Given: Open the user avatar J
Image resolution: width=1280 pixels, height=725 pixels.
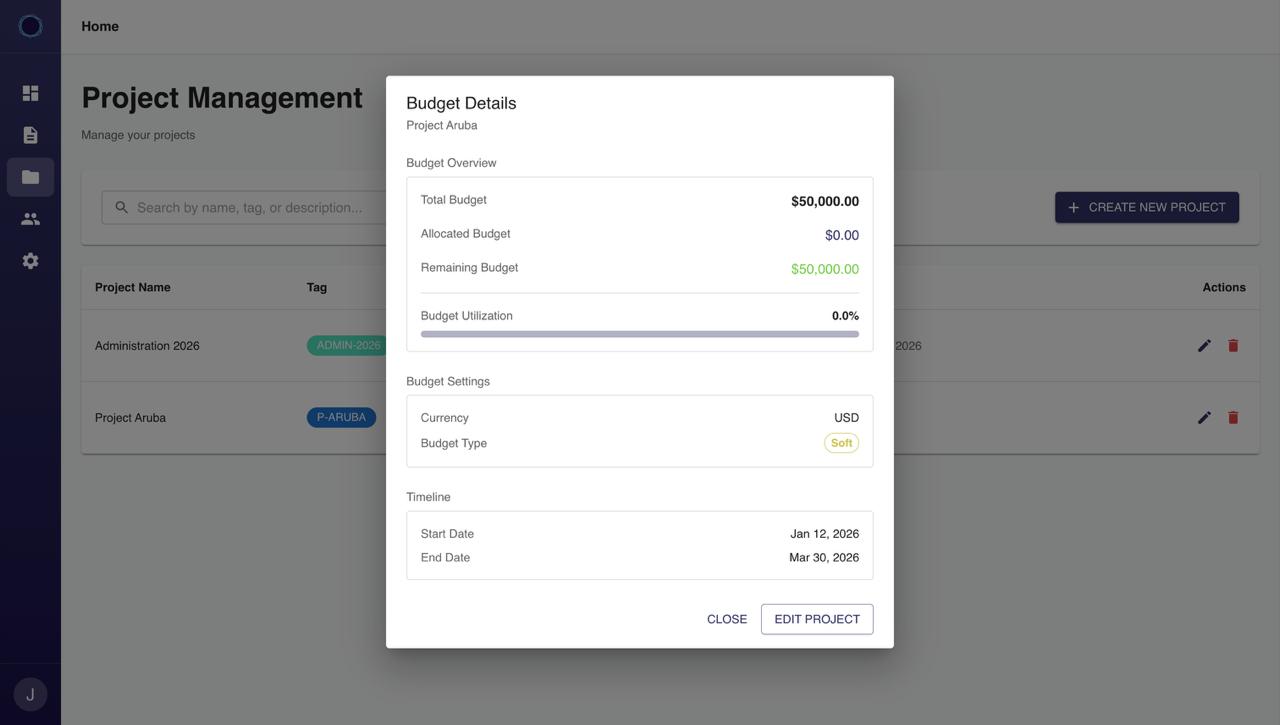Looking at the screenshot, I should 30,694.
